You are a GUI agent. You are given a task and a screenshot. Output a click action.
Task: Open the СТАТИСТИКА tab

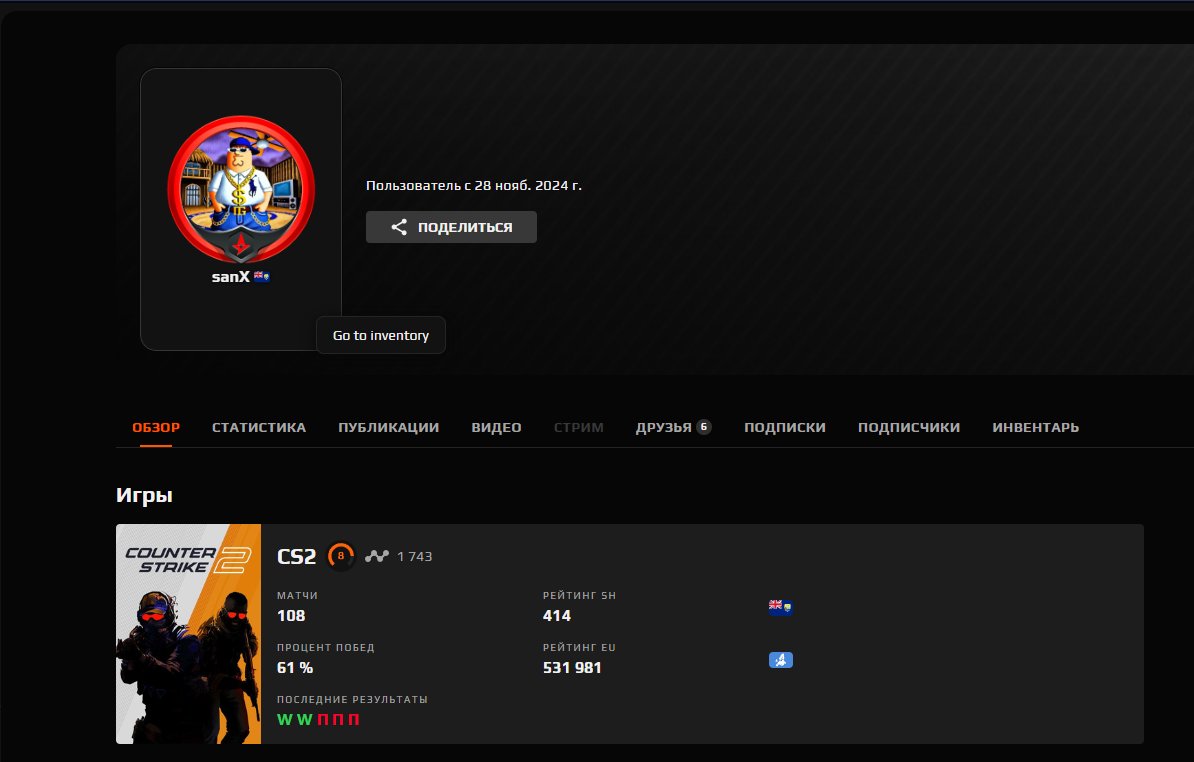259,427
